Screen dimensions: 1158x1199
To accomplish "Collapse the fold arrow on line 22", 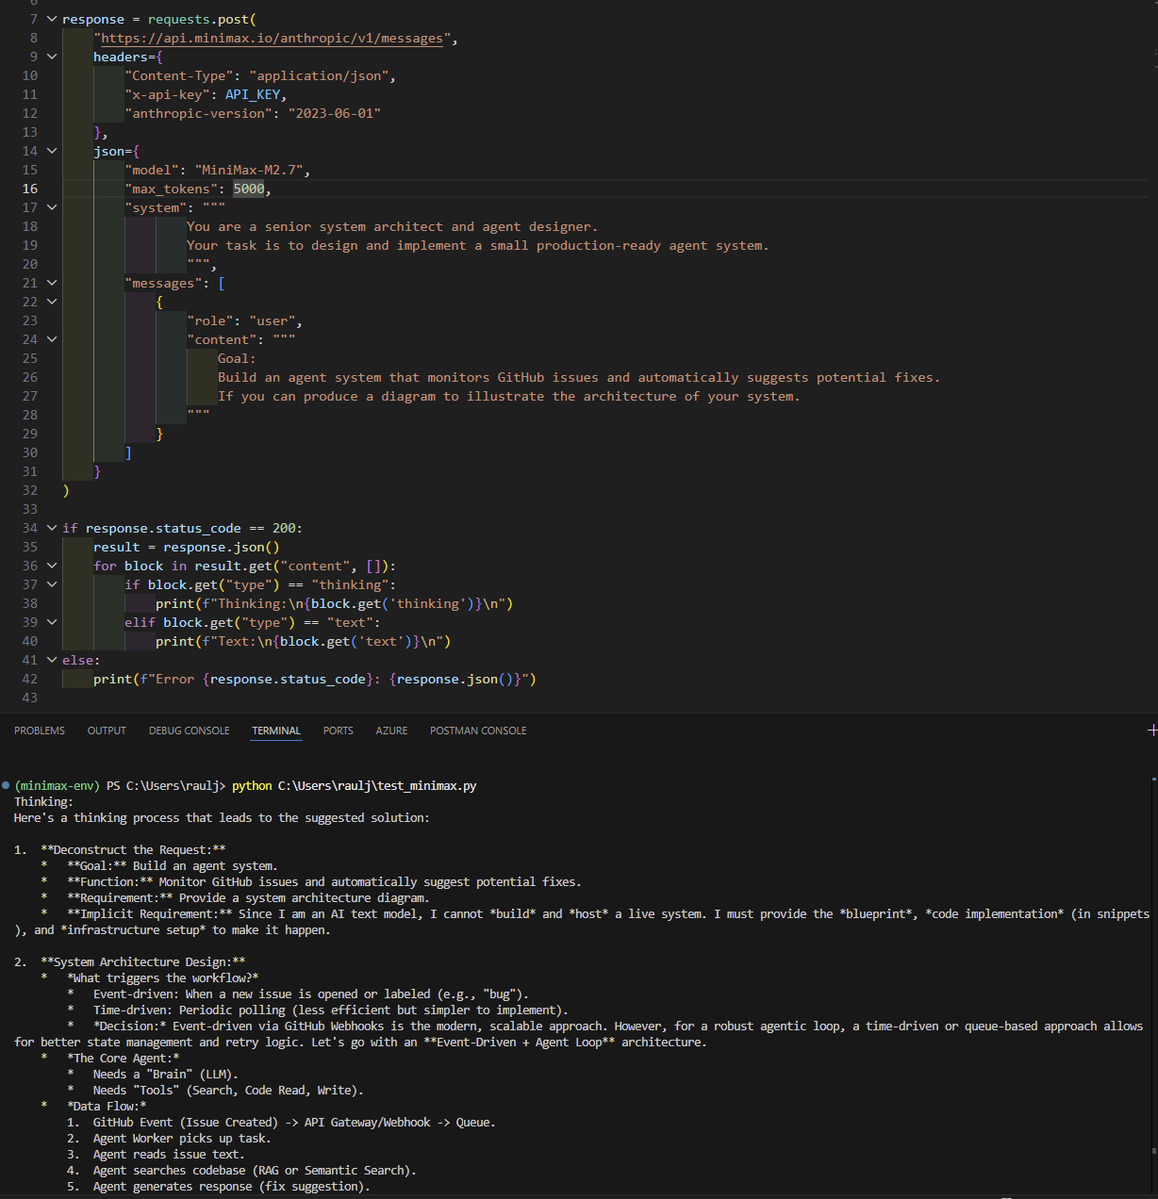I will point(52,301).
